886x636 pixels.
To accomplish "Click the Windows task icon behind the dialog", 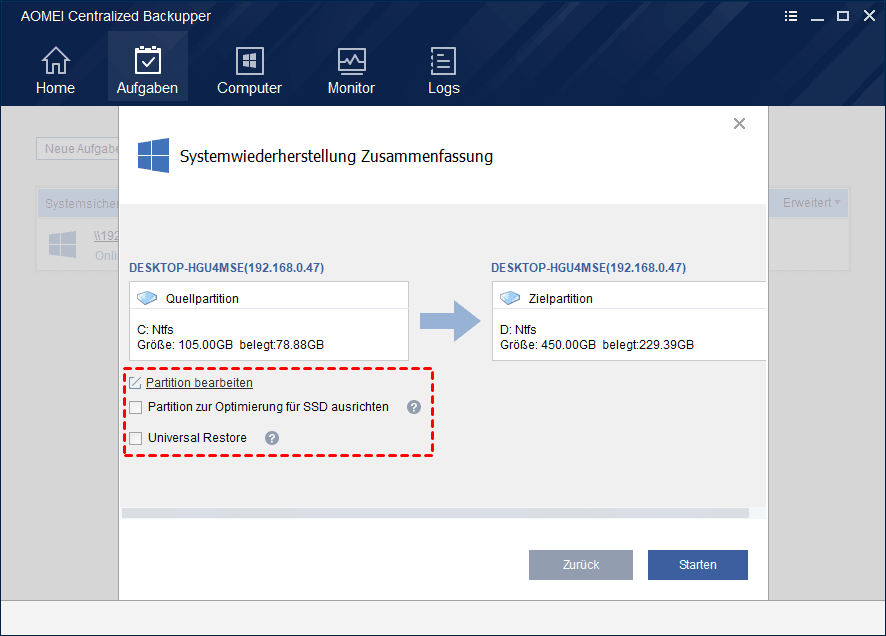I will tap(63, 244).
